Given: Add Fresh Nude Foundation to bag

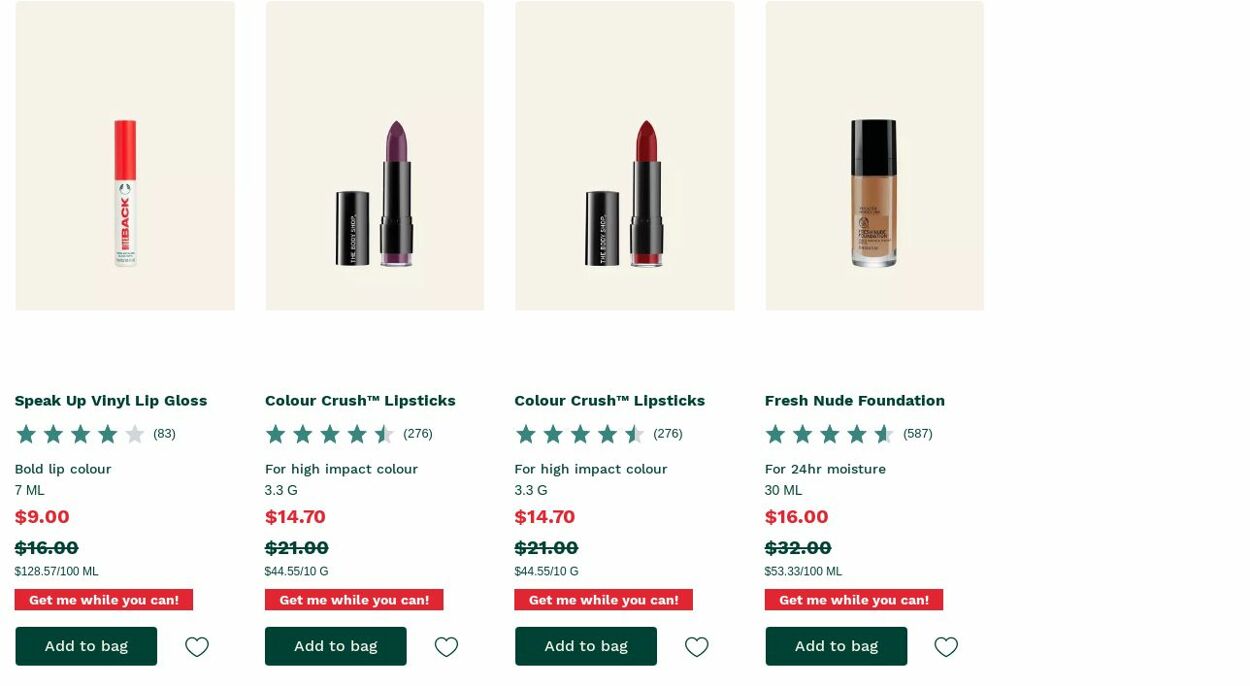Looking at the screenshot, I should click(836, 645).
